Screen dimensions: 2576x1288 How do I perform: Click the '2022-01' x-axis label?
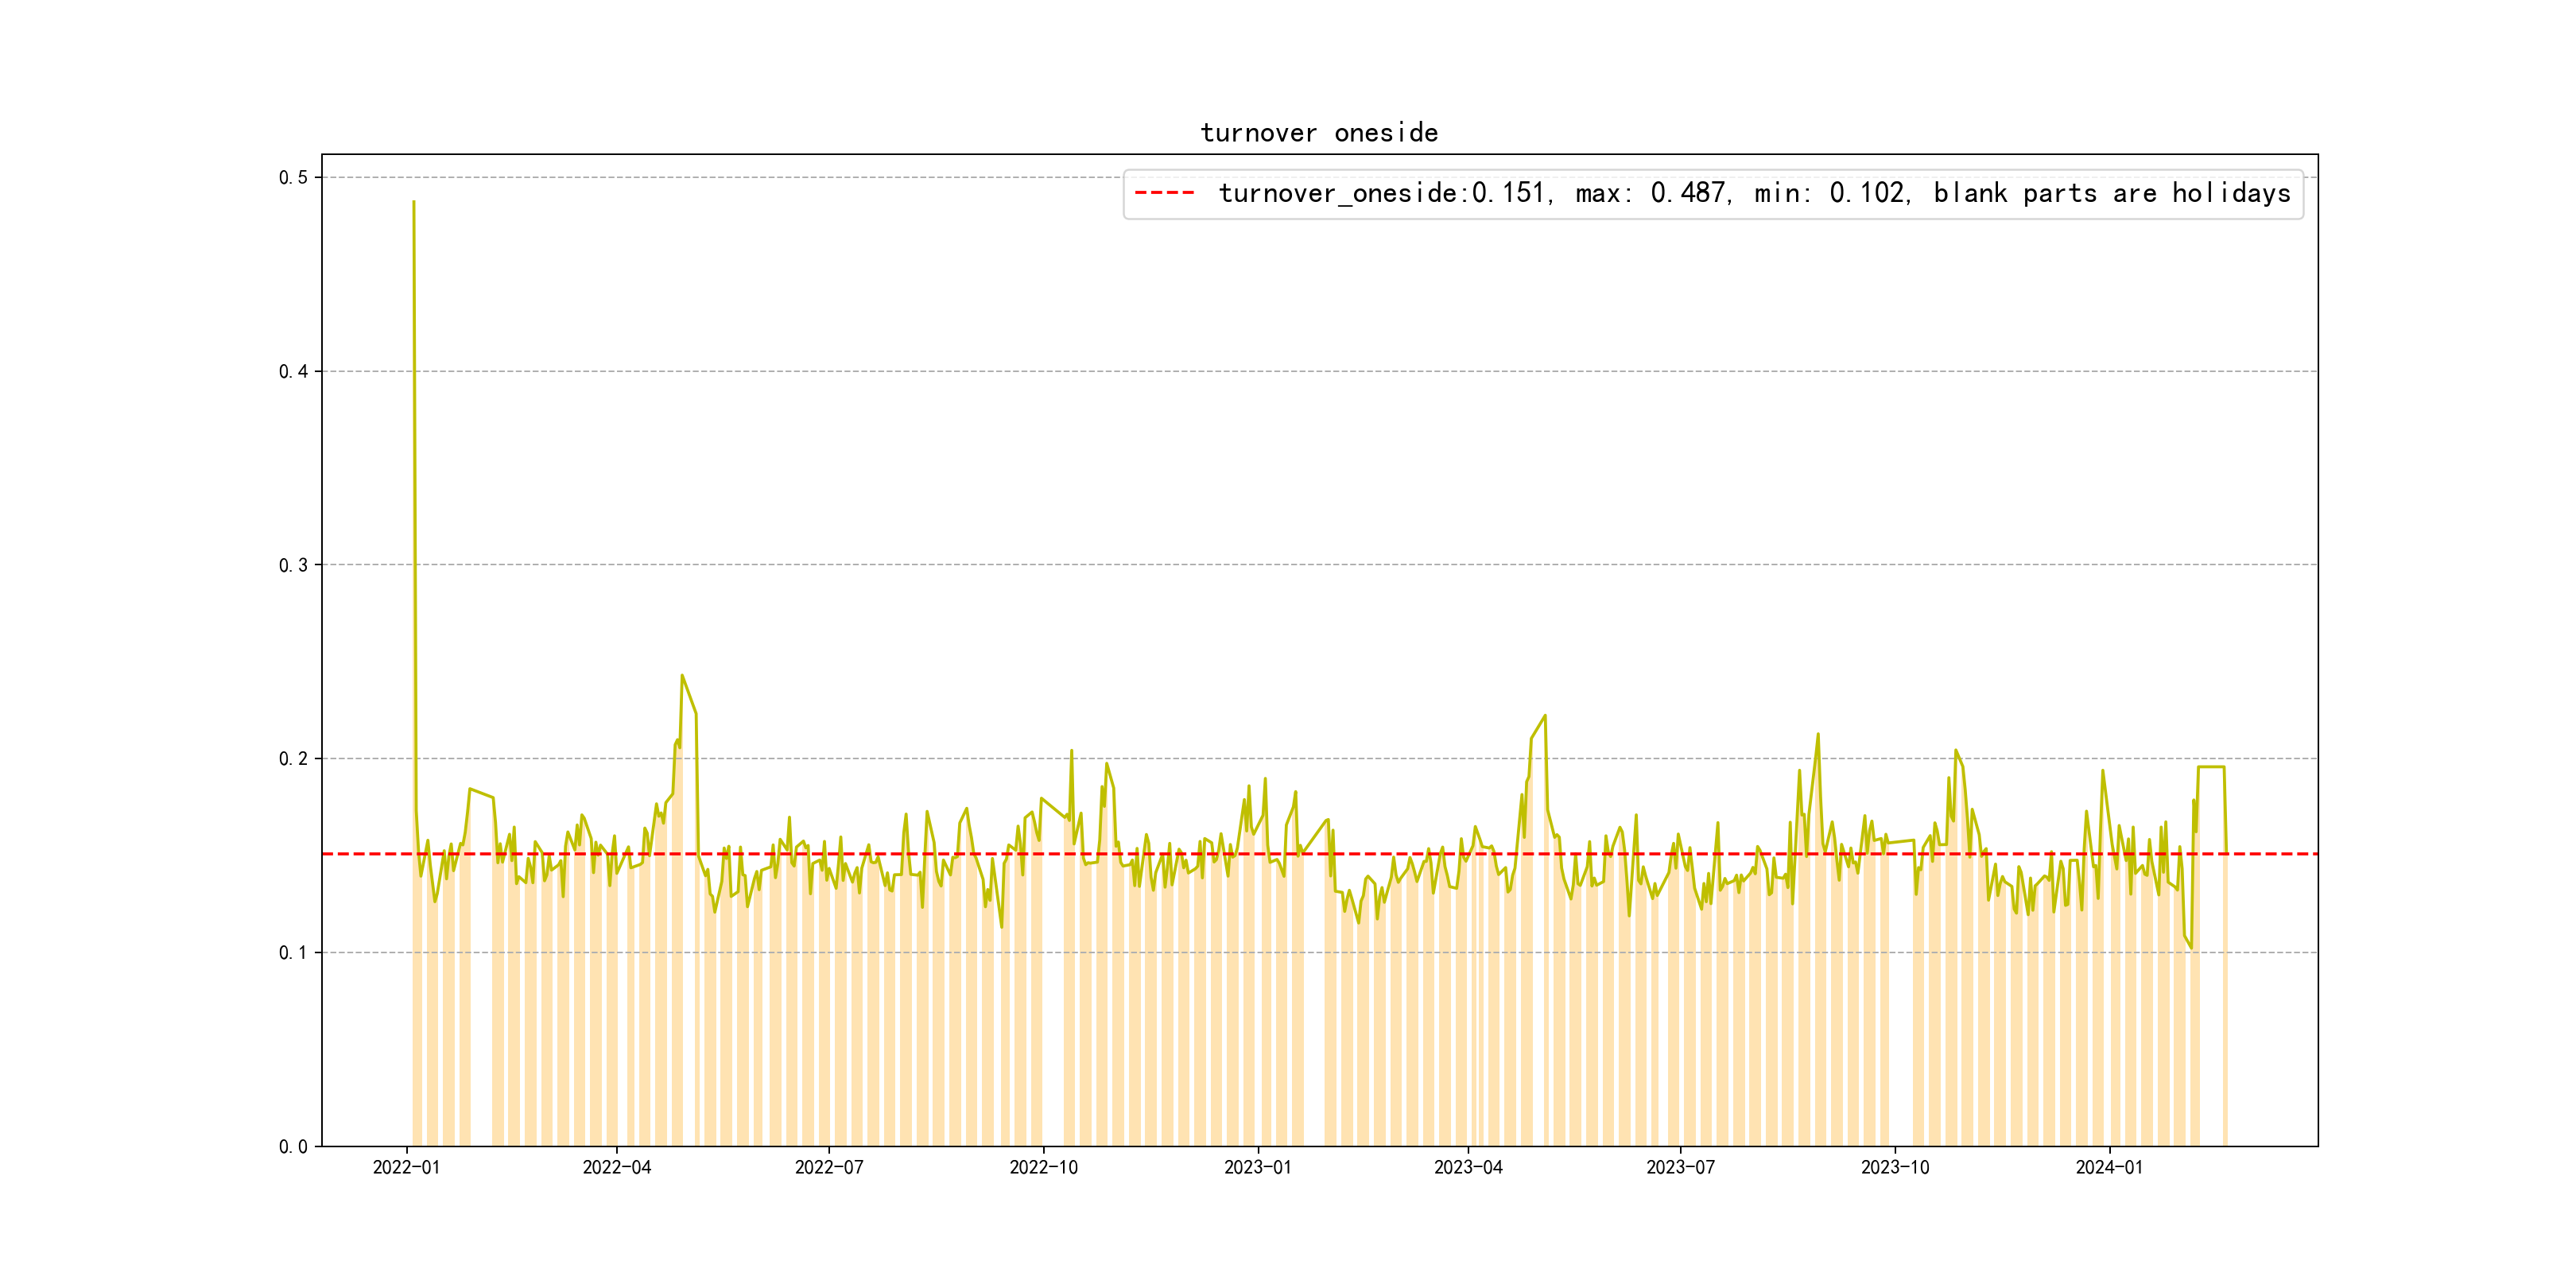point(406,1167)
